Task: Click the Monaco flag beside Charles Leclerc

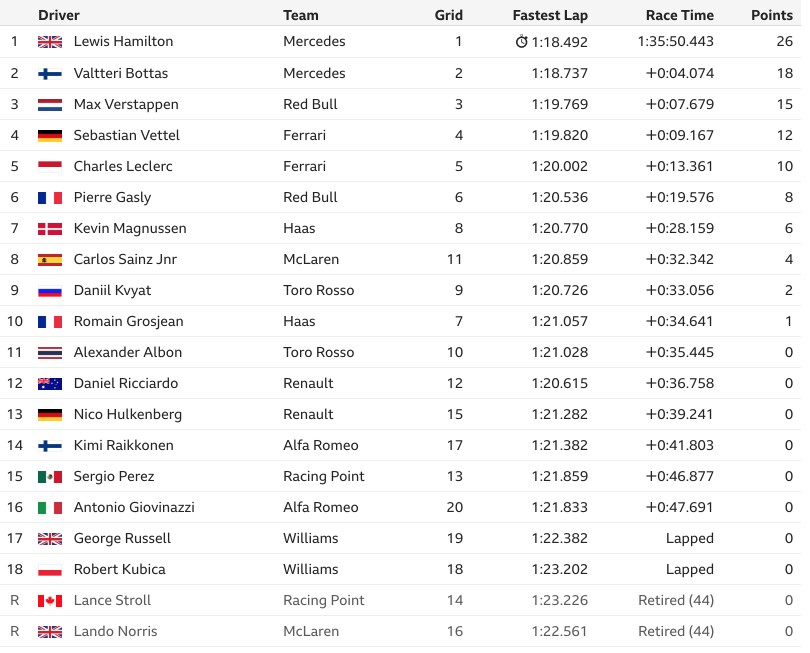Action: (x=50, y=167)
